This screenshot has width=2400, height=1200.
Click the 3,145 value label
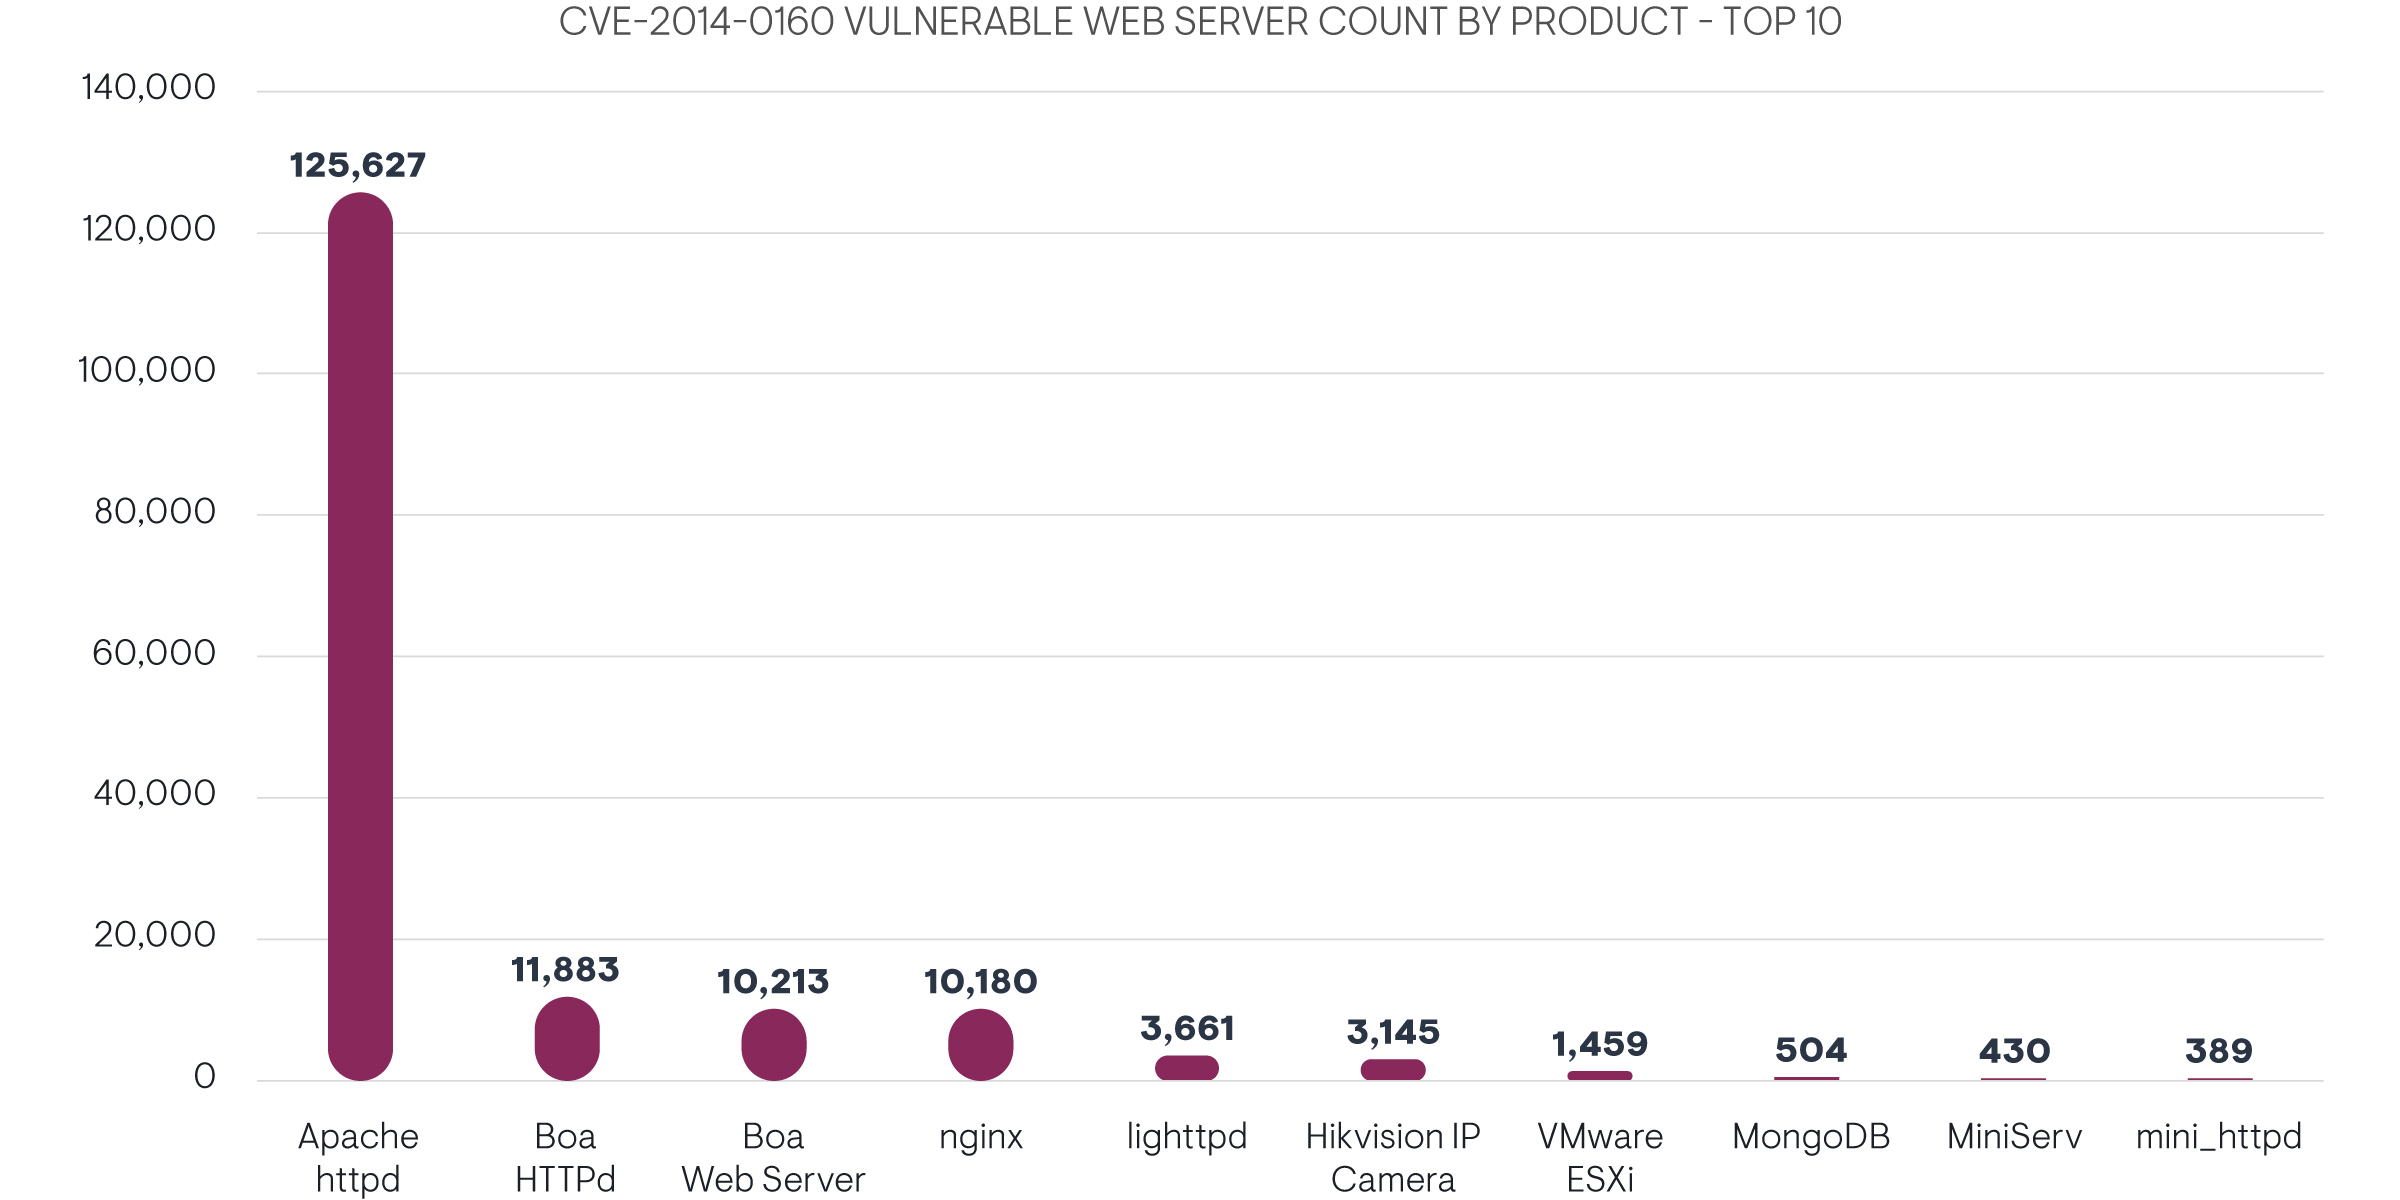[x=1393, y=1031]
